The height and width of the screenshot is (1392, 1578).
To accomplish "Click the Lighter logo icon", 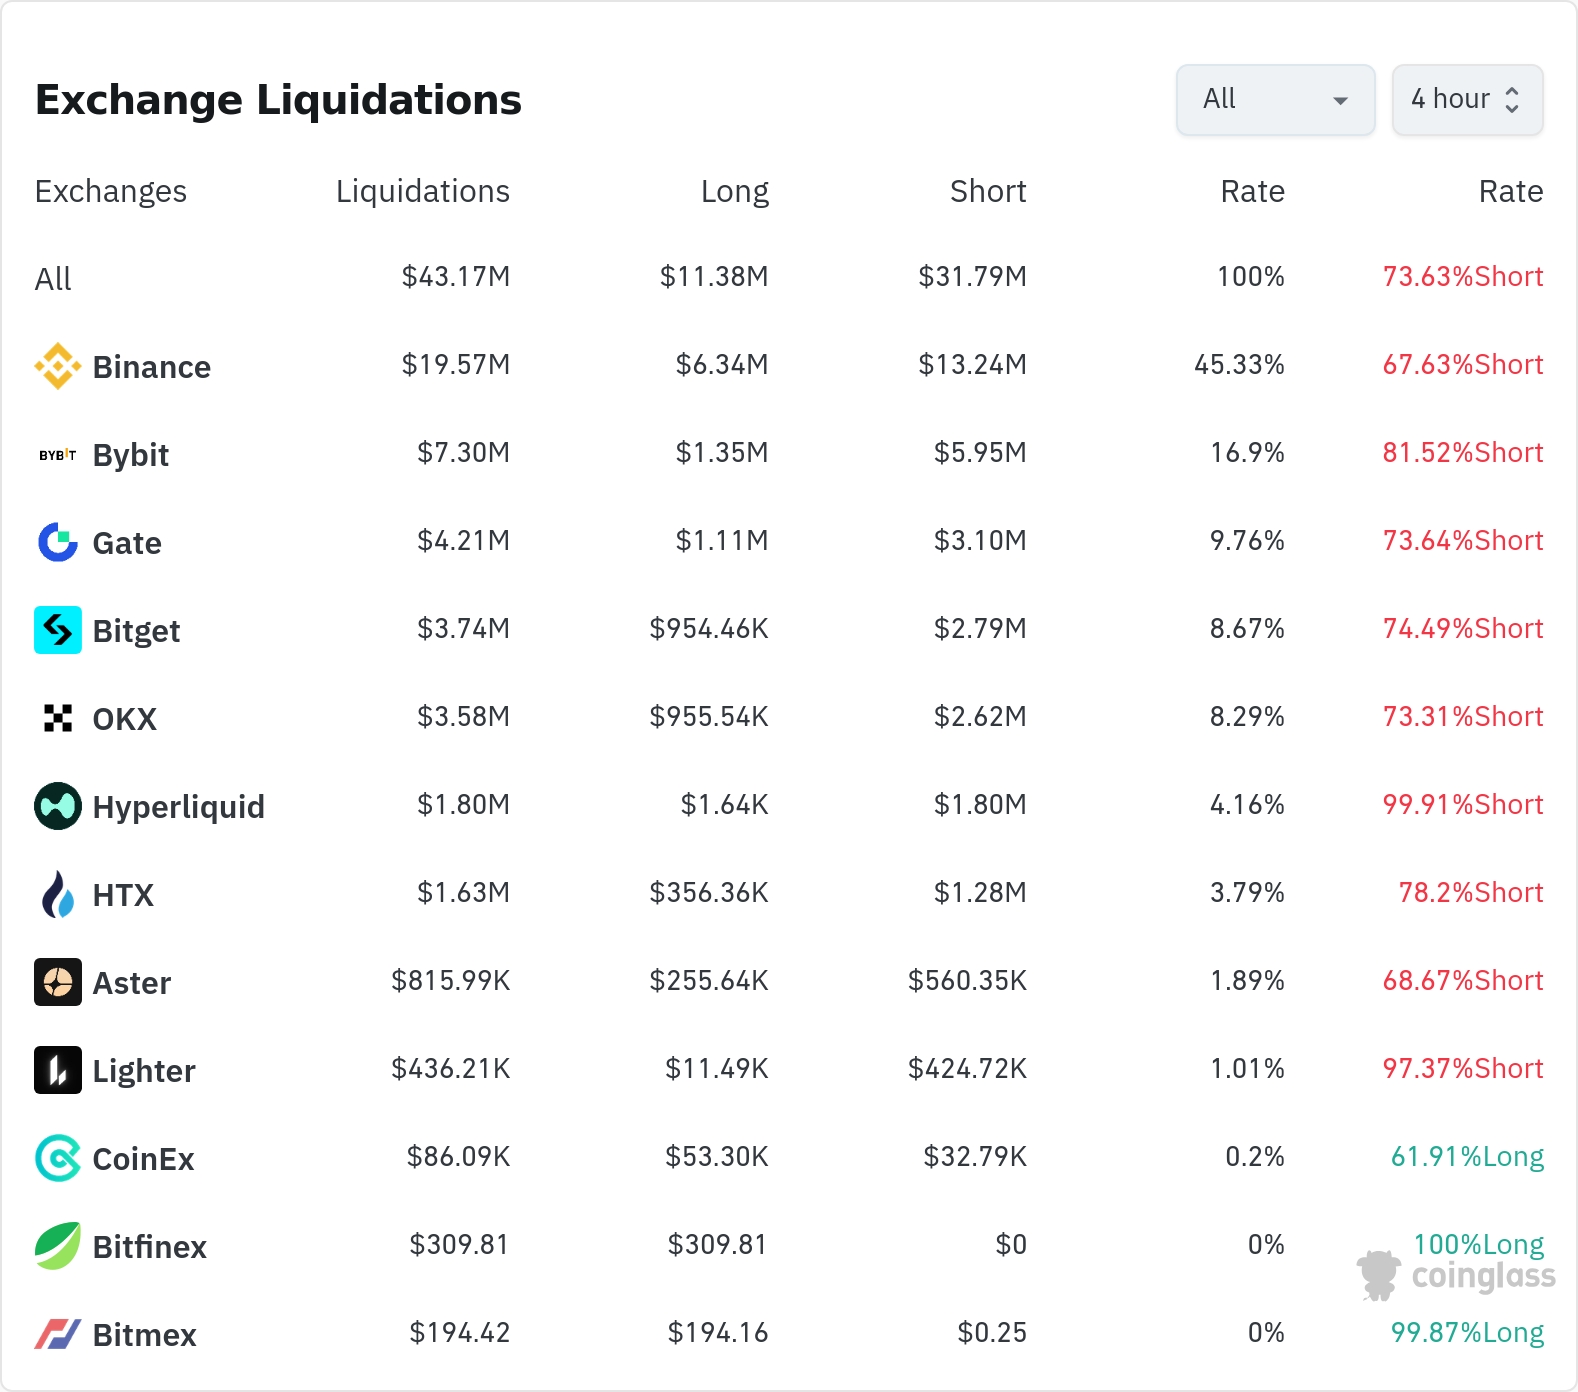I will [58, 1070].
